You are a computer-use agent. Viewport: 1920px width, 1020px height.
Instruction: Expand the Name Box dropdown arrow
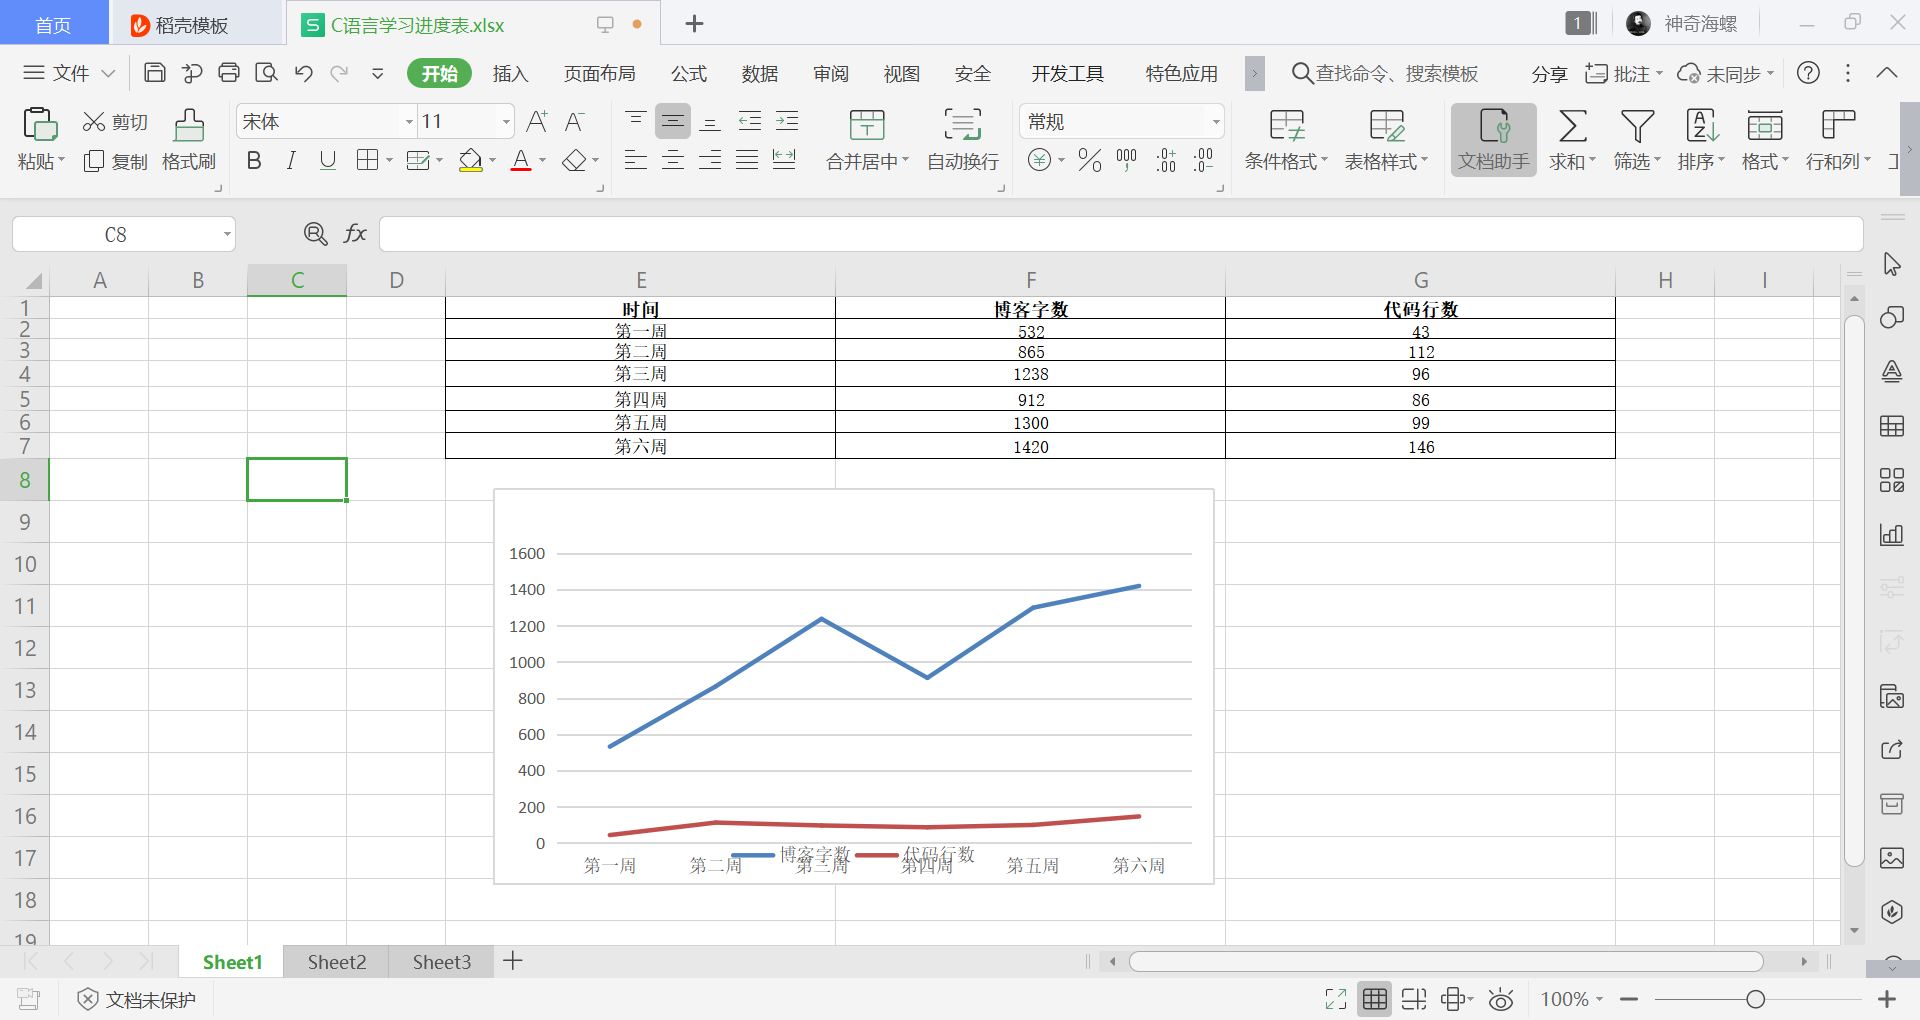tap(227, 235)
